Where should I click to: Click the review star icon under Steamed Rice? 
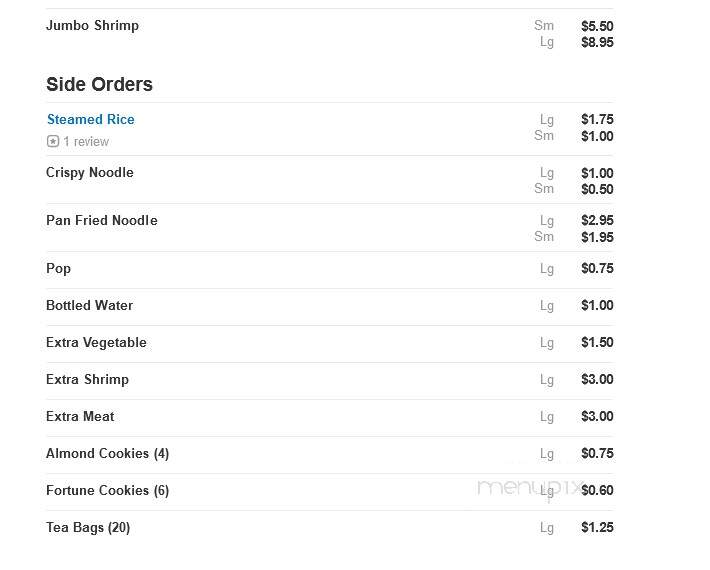pos(53,142)
